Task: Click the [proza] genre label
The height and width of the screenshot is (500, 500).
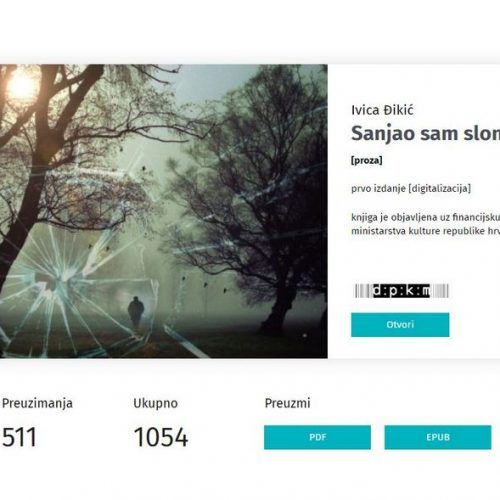Action: [367, 160]
